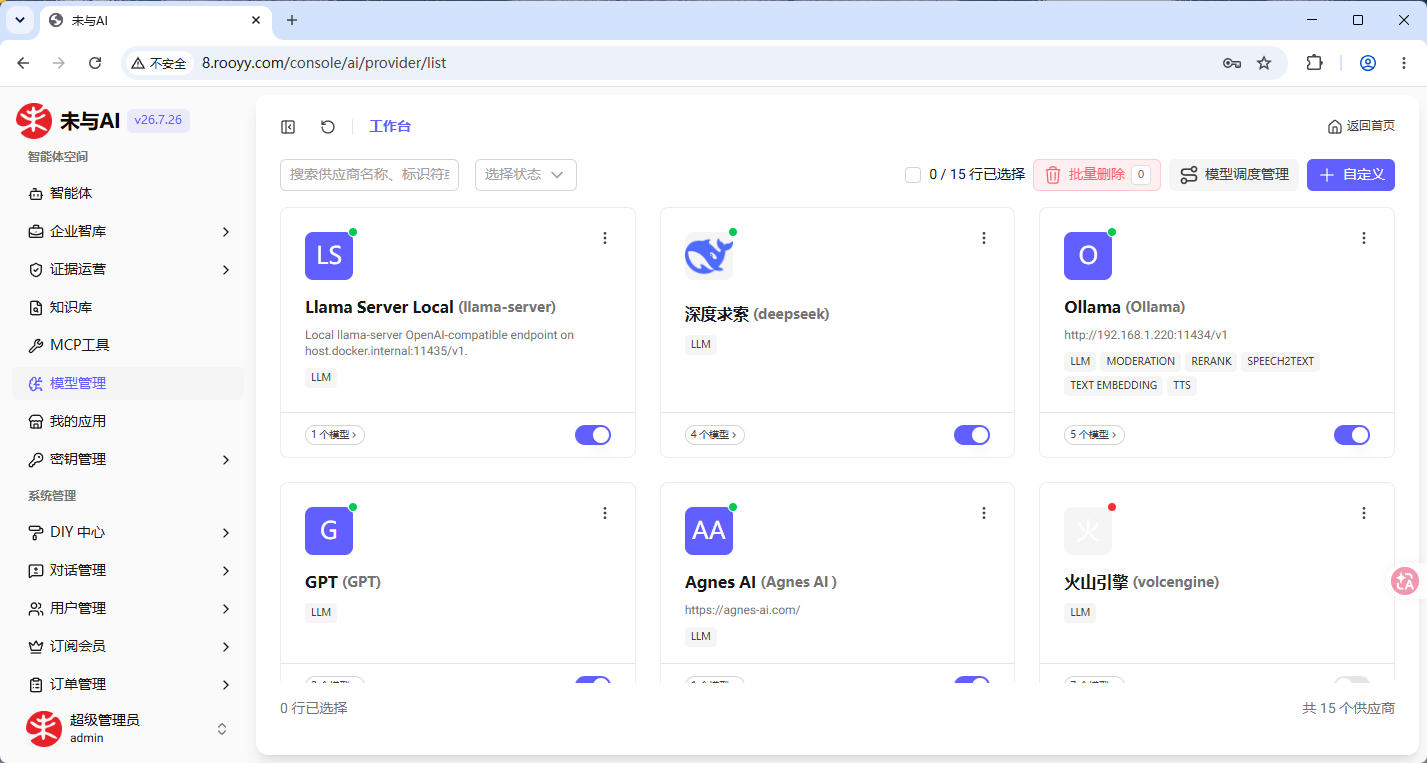Viewport: 1427px width, 763px height.
Task: Open the 选择状态 status dropdown
Action: [526, 174]
